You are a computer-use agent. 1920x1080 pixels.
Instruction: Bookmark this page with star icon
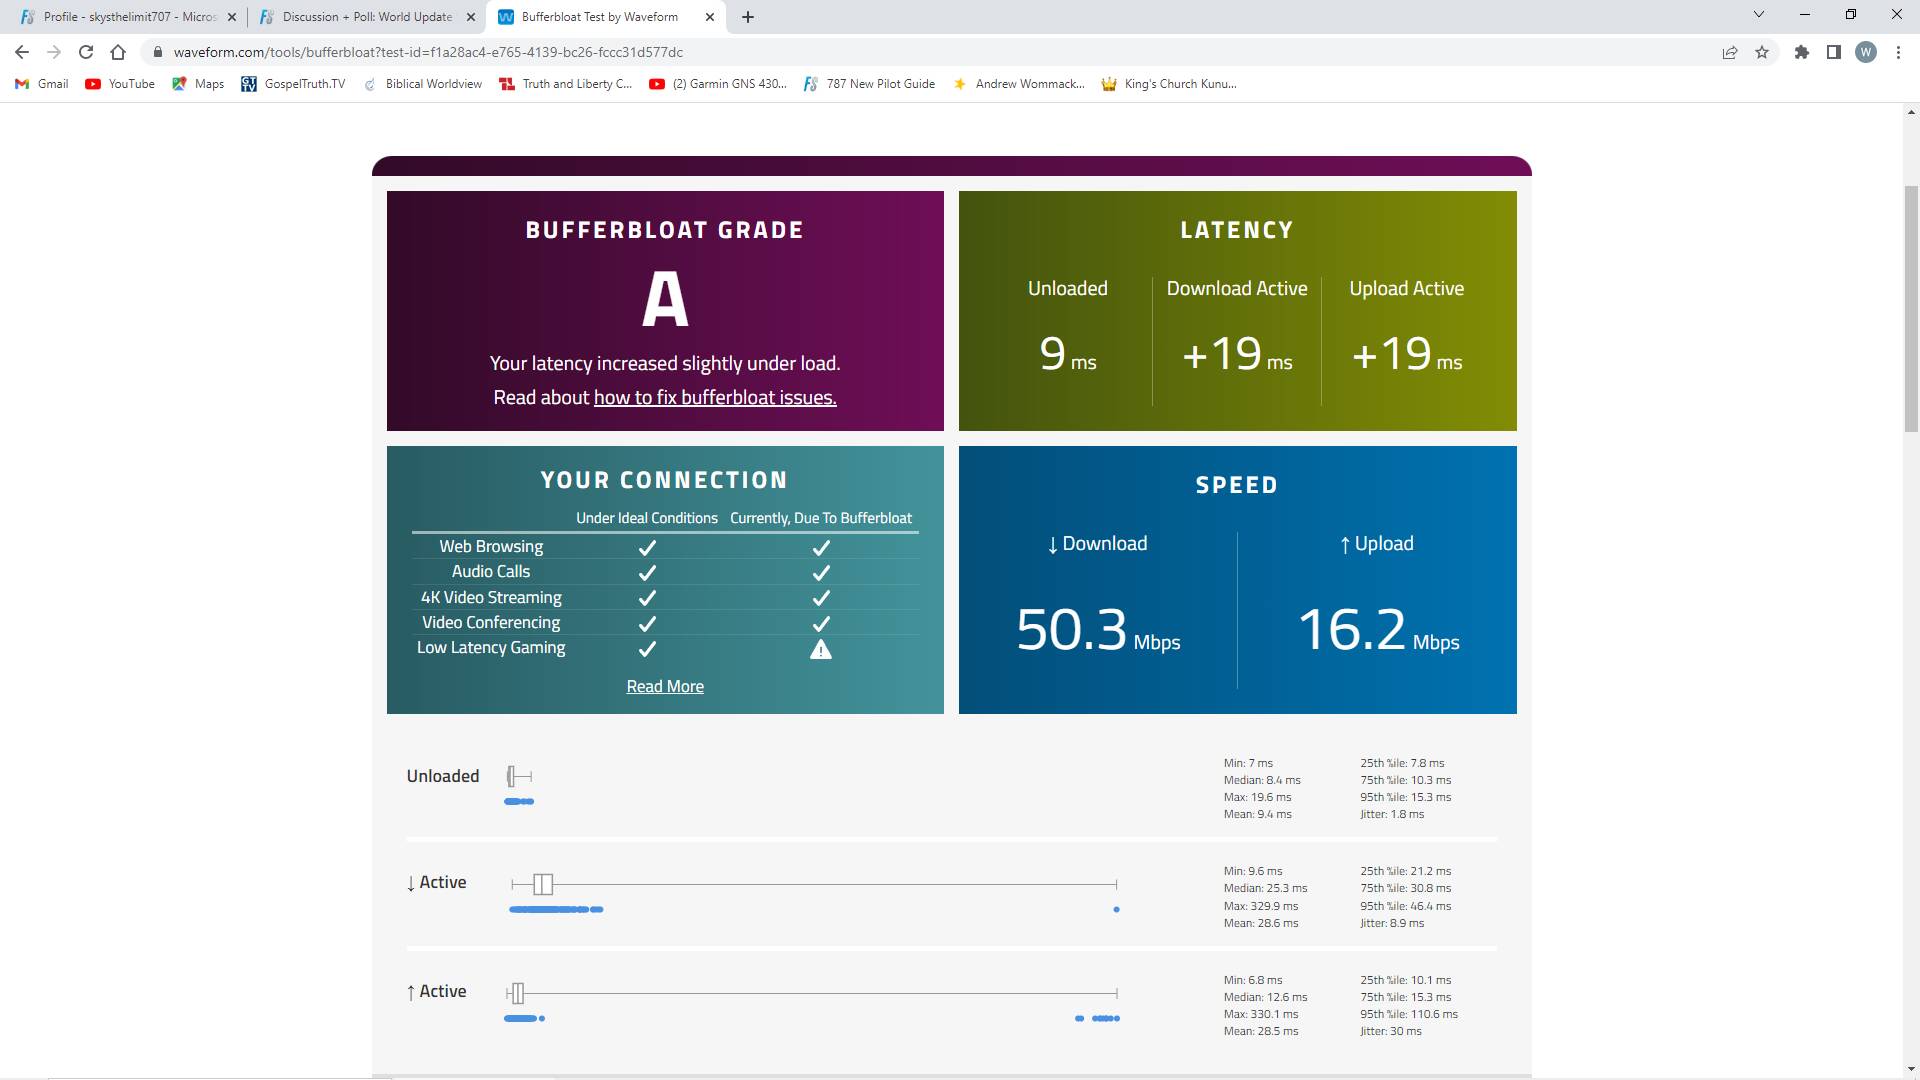[x=1762, y=52]
